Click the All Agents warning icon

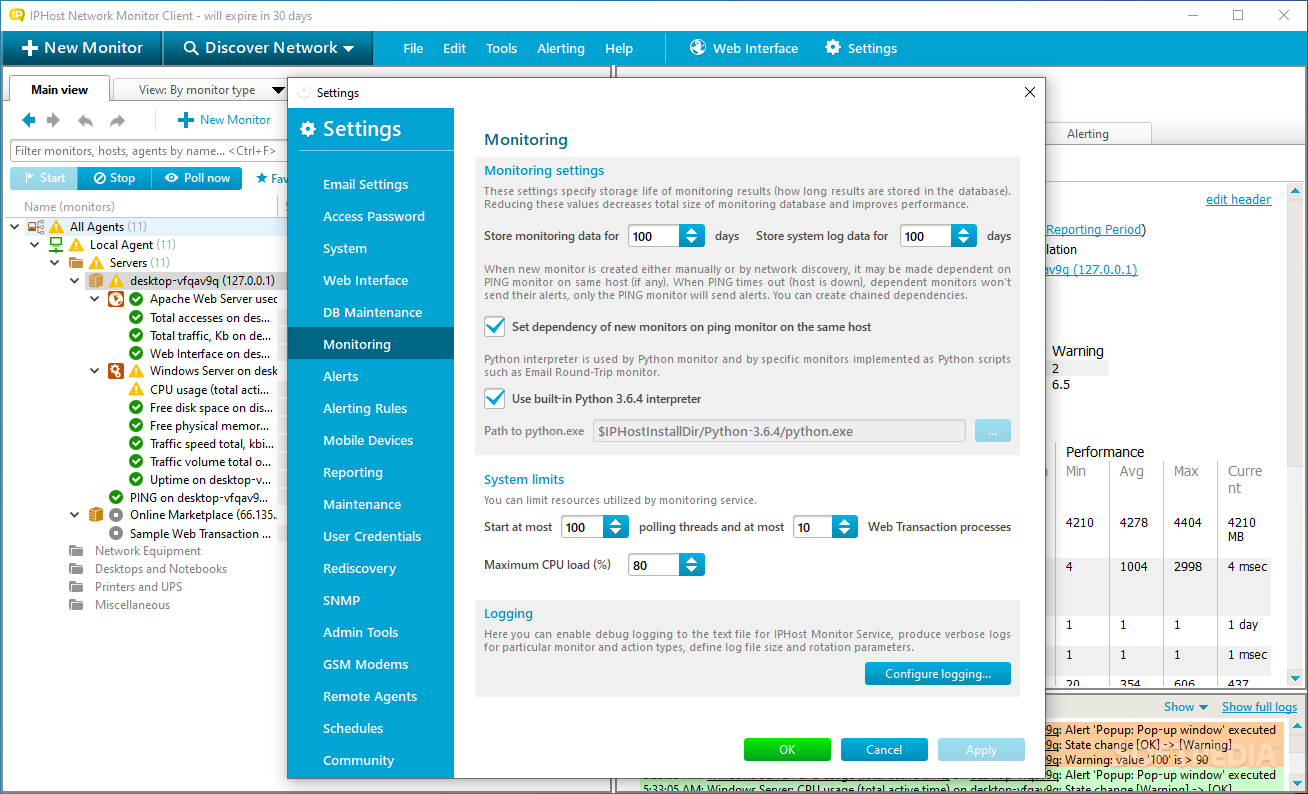click(56, 227)
